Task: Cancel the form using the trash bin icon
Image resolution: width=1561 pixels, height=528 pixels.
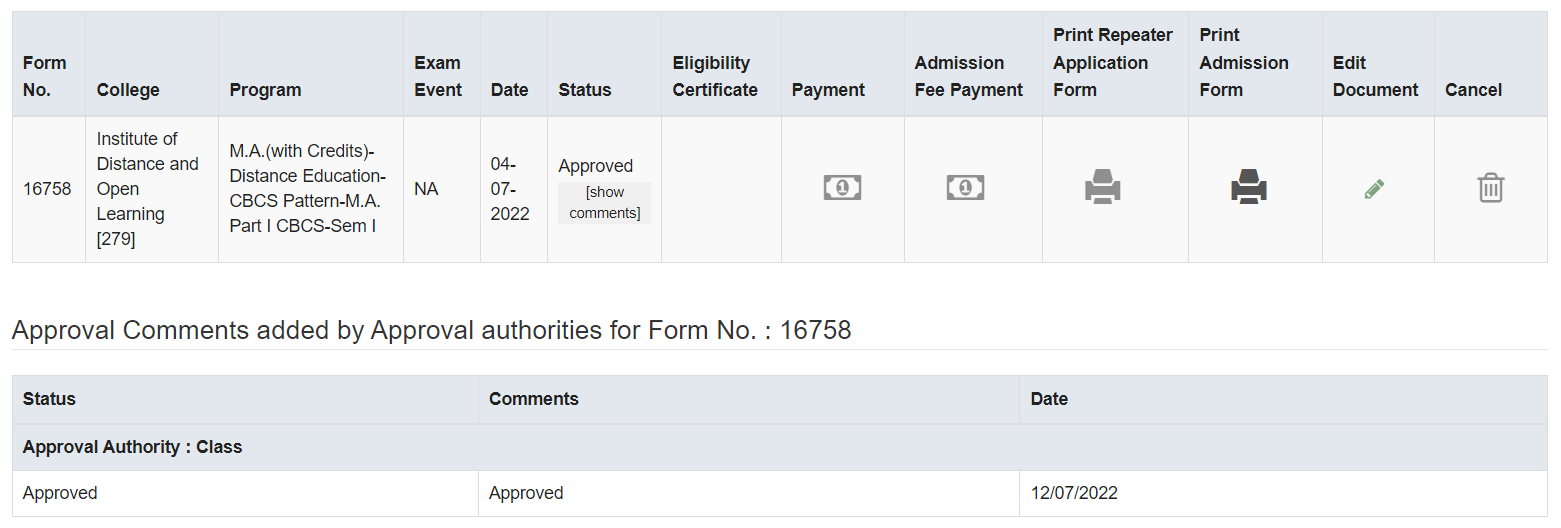Action: pyautogui.click(x=1491, y=187)
